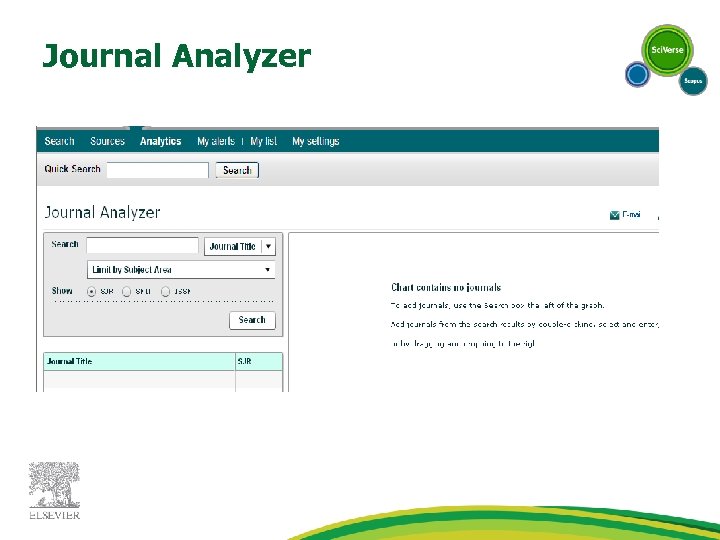Screen dimensions: 720x540
Task: Click the Email envelope icon
Action: [x=614, y=215]
